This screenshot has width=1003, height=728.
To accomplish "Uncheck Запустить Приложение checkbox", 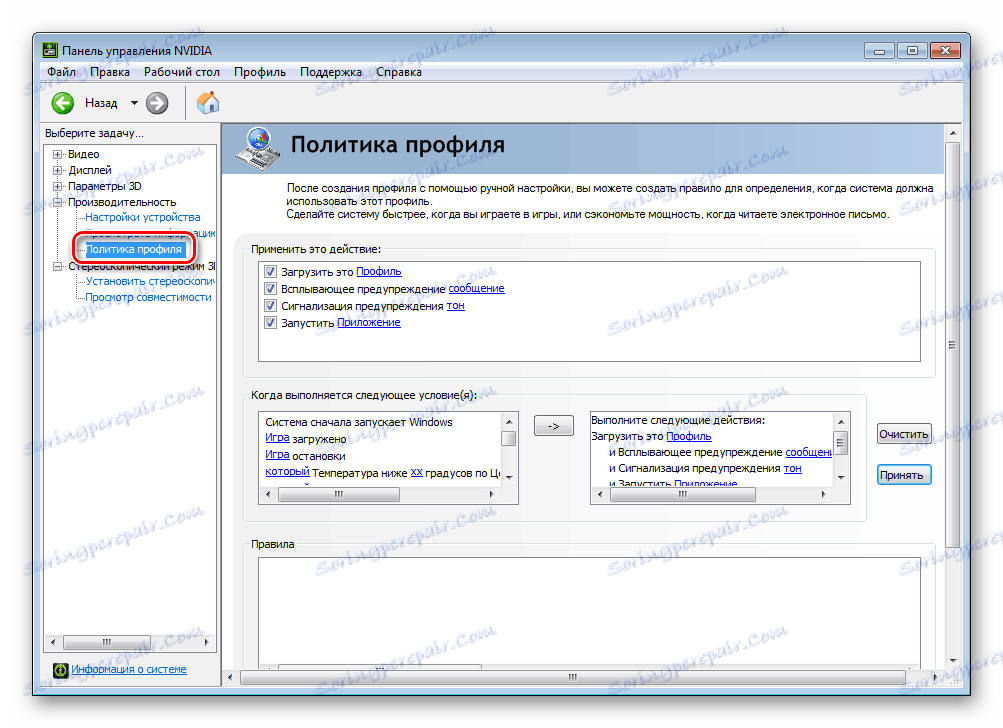I will (271, 323).
